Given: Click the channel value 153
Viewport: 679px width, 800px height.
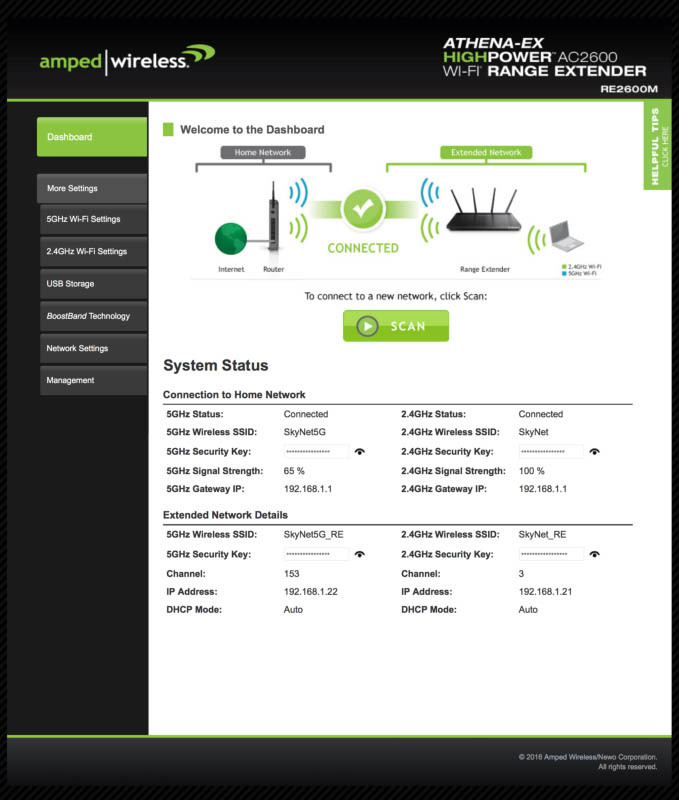Looking at the screenshot, I should coord(291,574).
